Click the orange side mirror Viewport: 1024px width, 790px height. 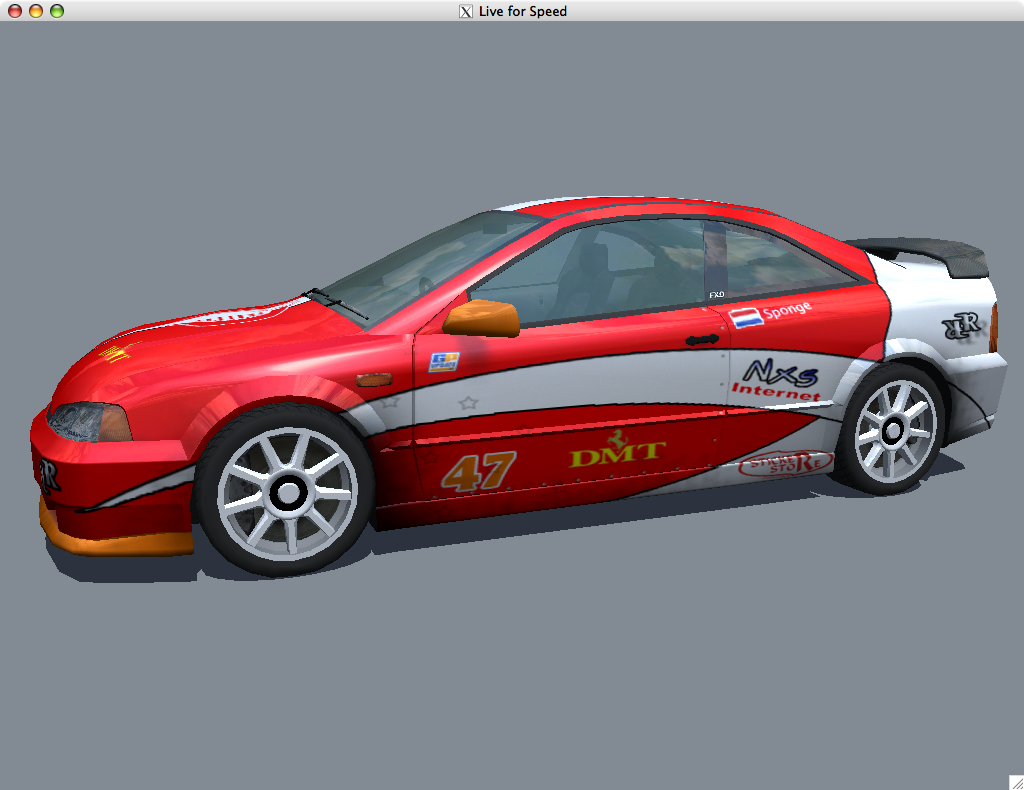[x=482, y=319]
